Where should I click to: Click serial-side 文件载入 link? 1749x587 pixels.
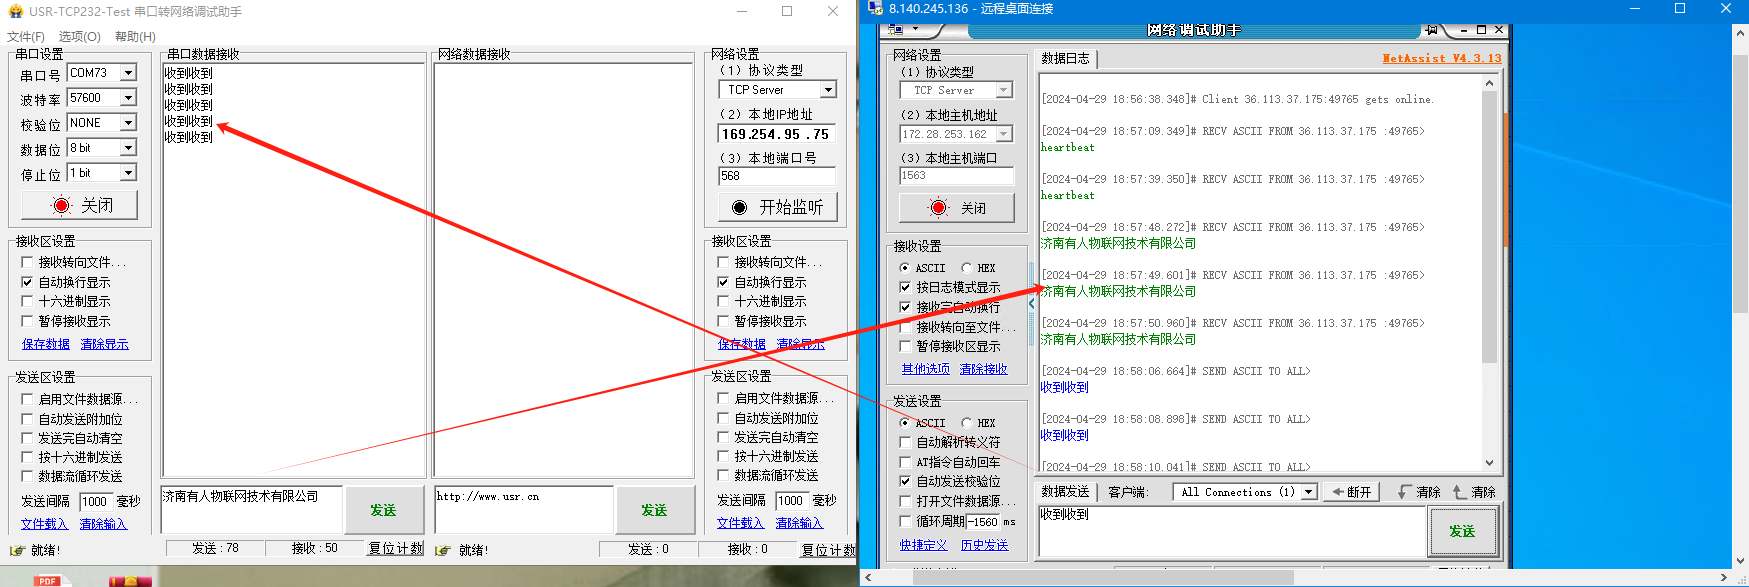coord(45,524)
